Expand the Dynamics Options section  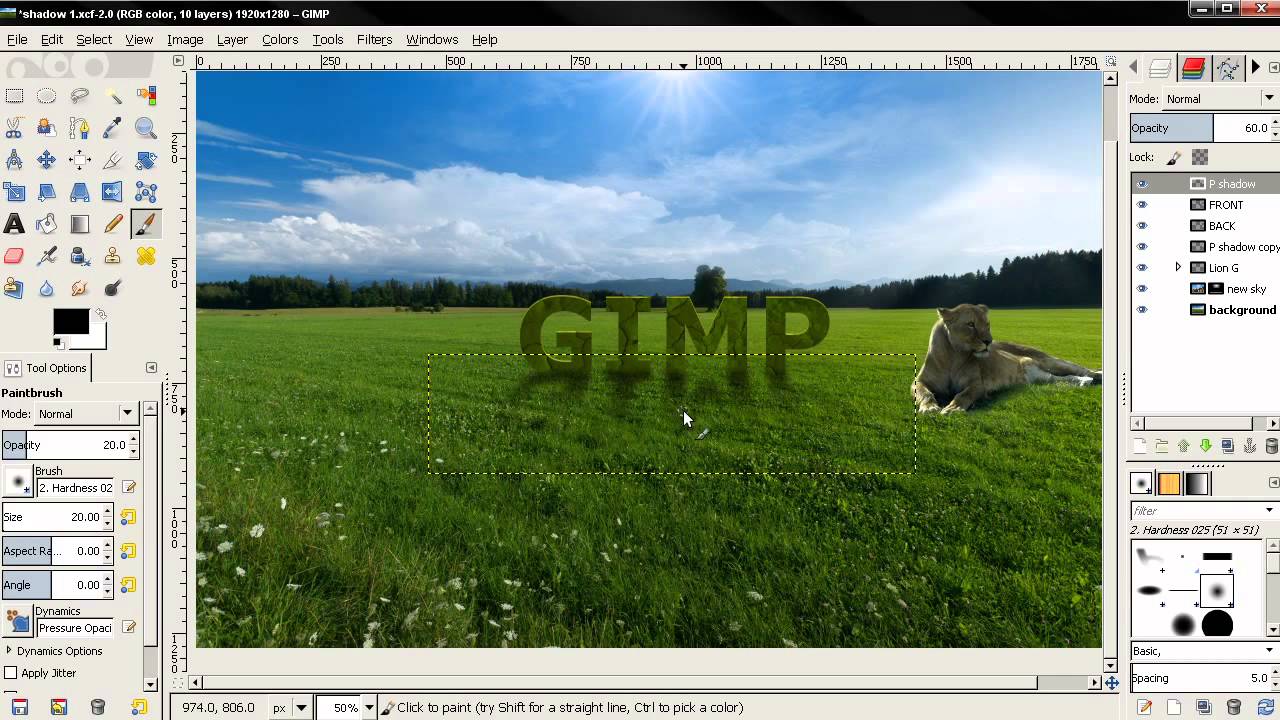(9, 651)
